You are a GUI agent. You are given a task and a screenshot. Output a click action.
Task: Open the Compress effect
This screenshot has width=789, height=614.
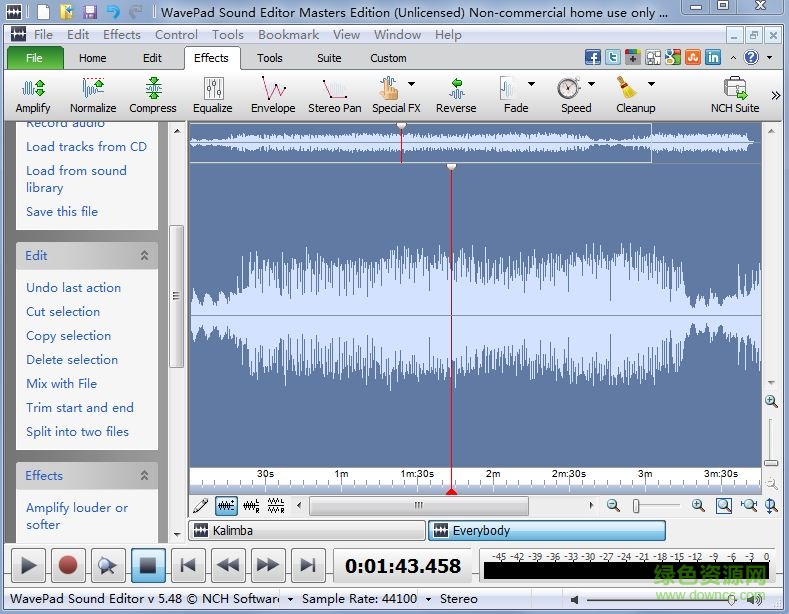(153, 95)
